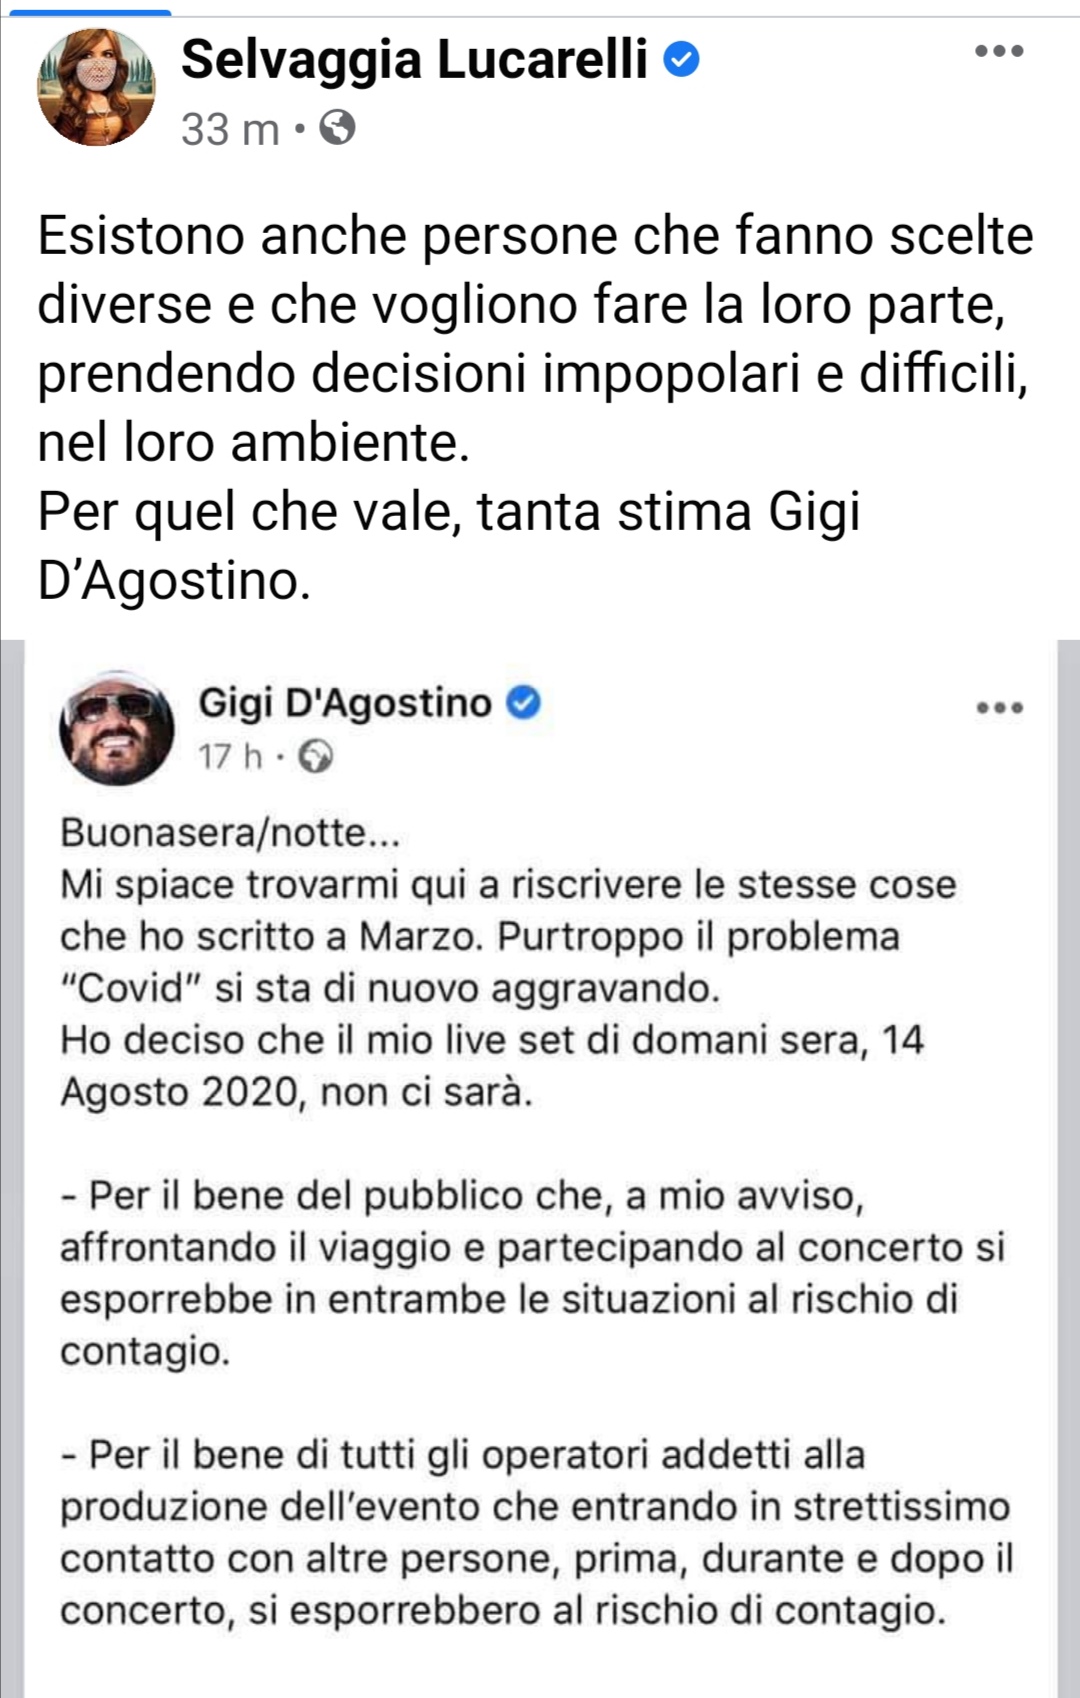The width and height of the screenshot is (1080, 1698).
Task: Open Gigi D'Agostino's profile picture
Action: 117,727
